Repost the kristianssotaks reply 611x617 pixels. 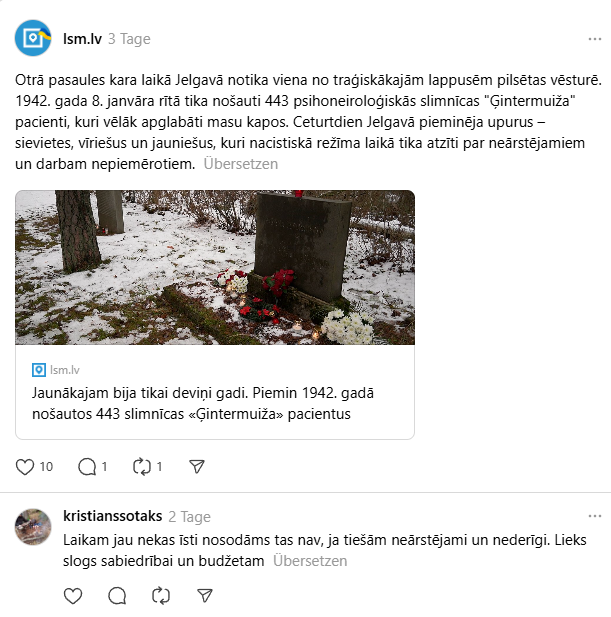(161, 595)
